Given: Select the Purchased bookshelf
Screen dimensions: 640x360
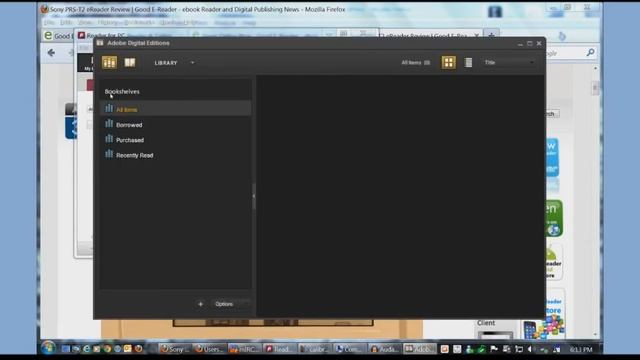Looking at the screenshot, I should (176, 140).
